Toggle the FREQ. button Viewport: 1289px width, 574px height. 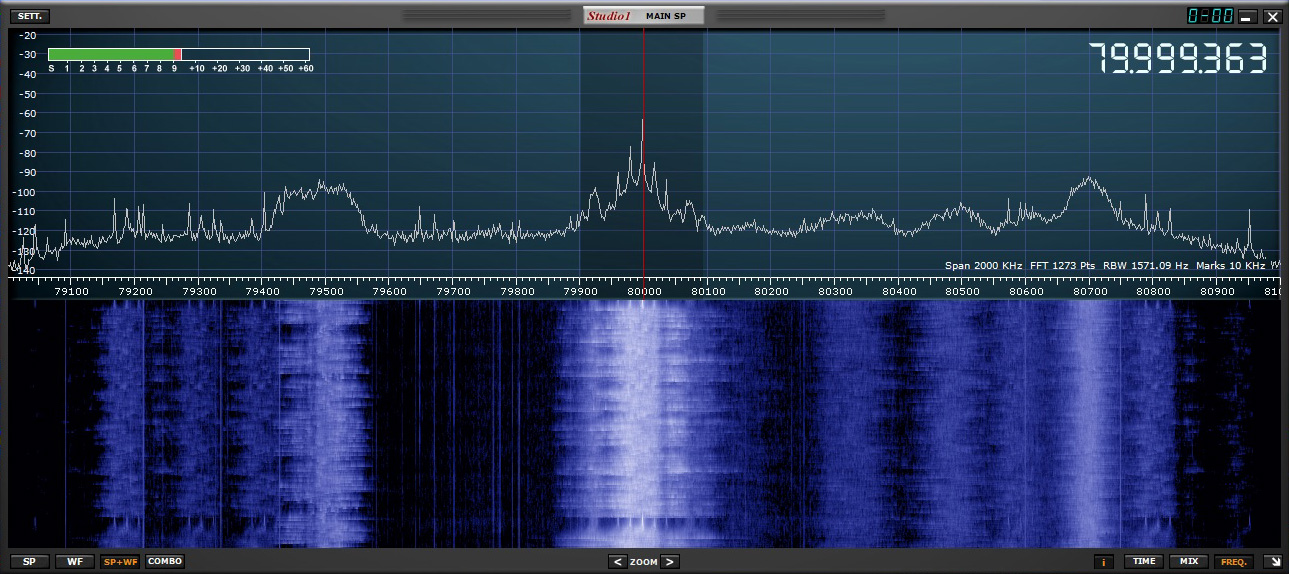click(x=1233, y=562)
